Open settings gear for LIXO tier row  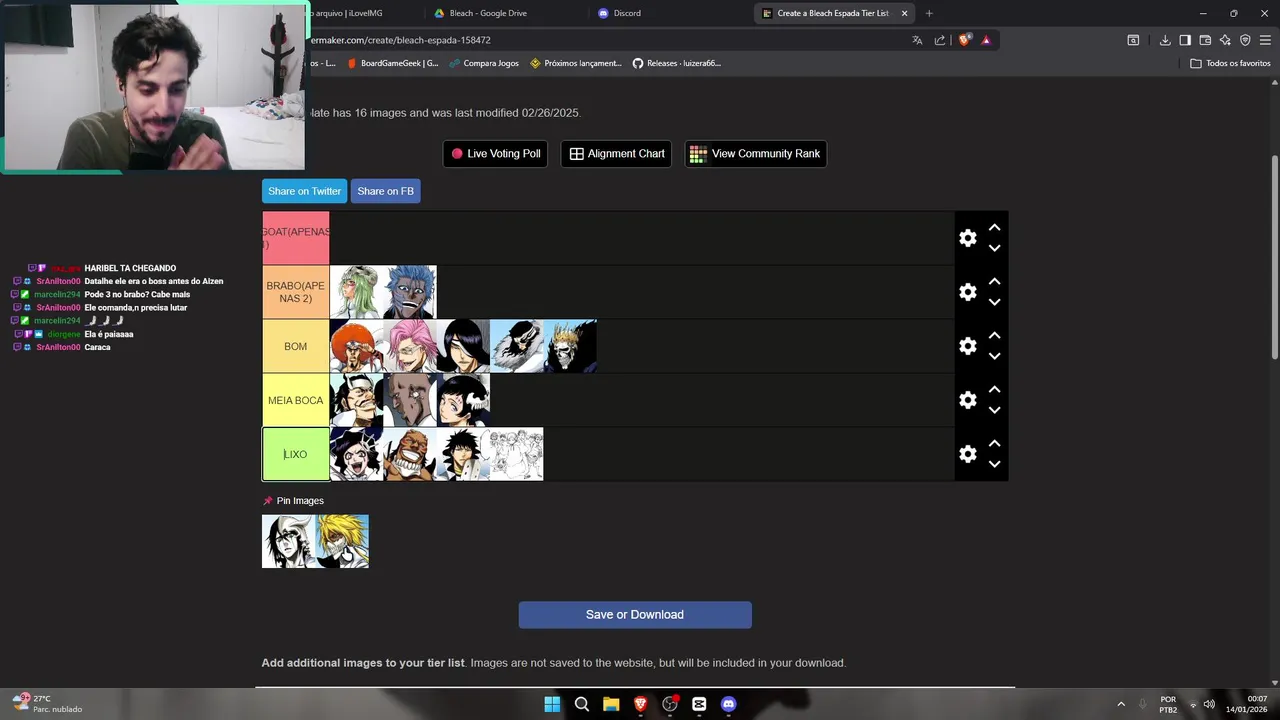pos(967,454)
